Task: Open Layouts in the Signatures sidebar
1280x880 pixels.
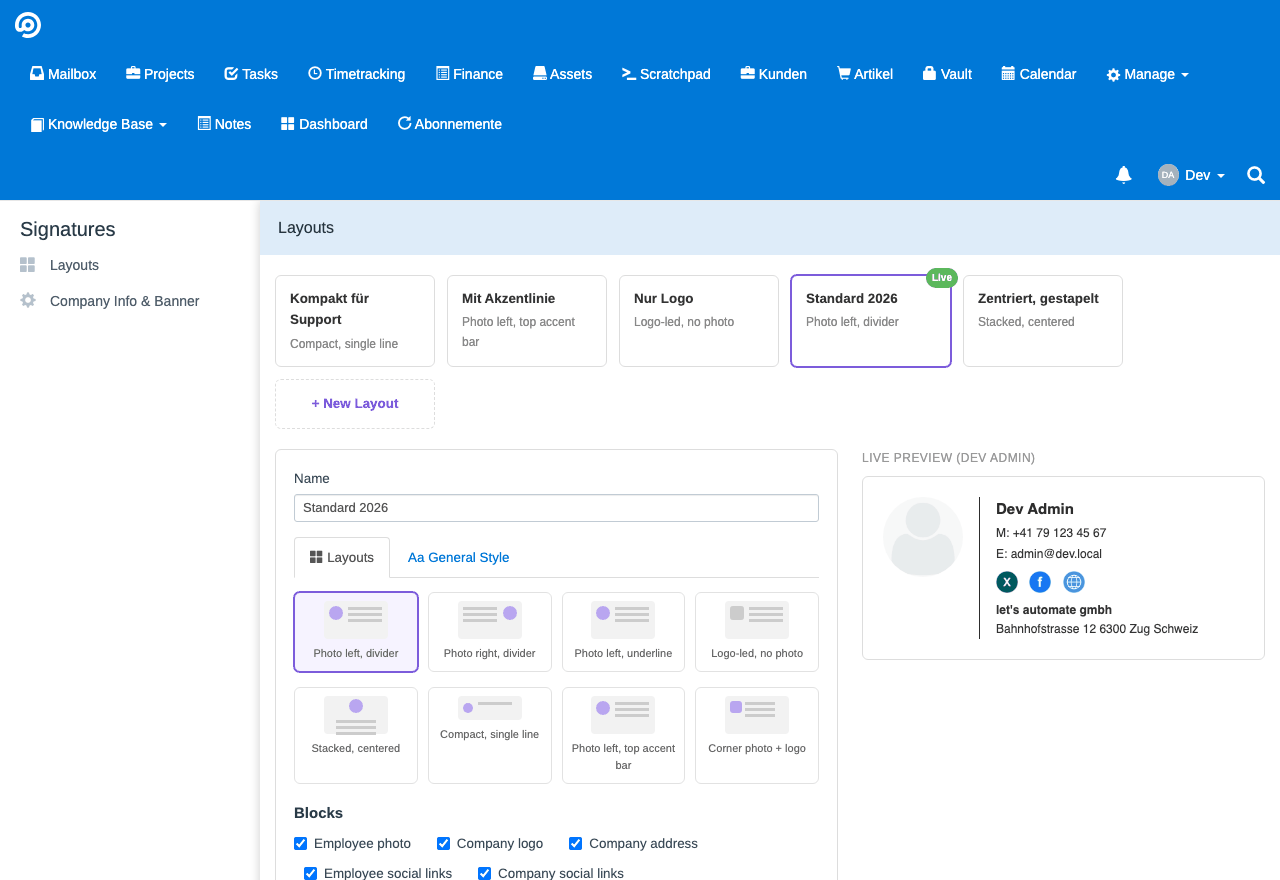Action: click(74, 265)
